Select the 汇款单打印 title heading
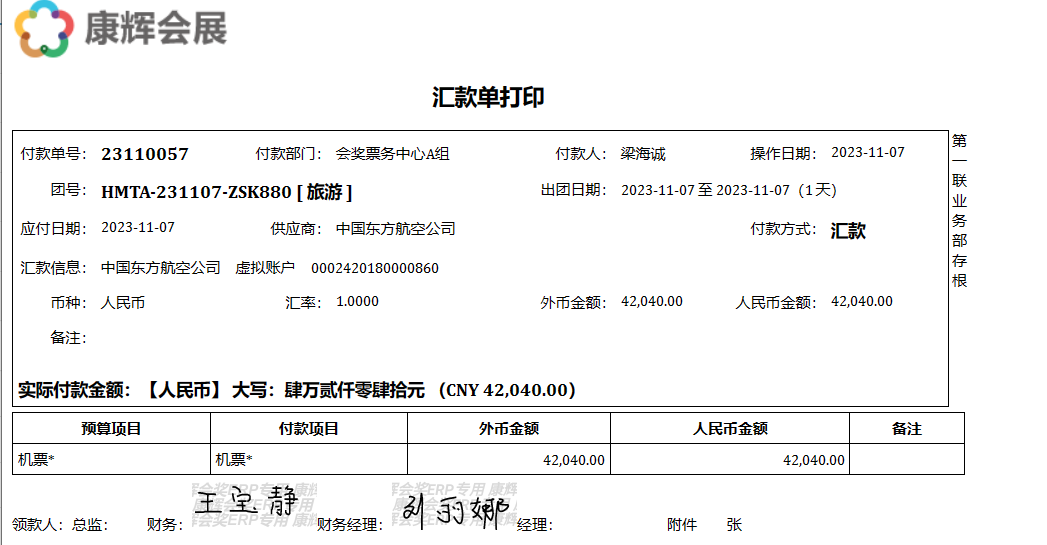 click(488, 97)
